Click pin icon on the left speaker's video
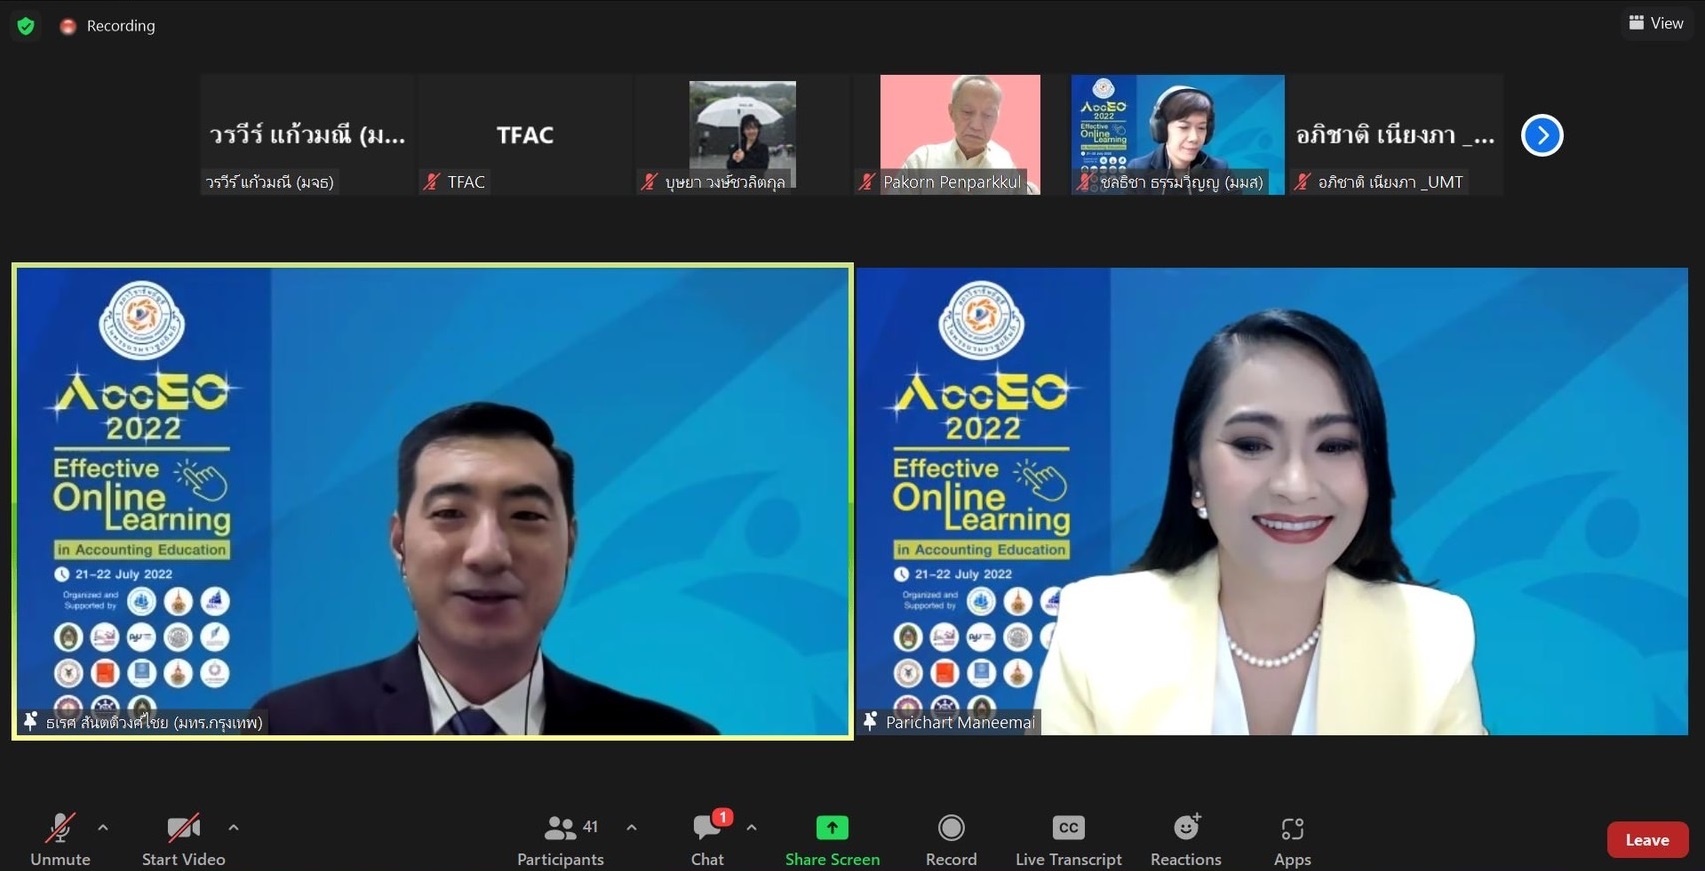 (x=30, y=721)
